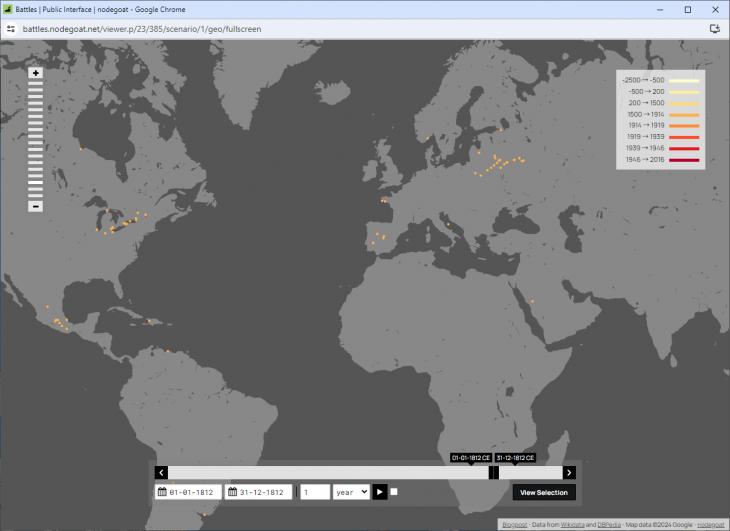The height and width of the screenshot is (531, 730).
Task: Step the timeline forward with the right arrow
Action: (569, 473)
